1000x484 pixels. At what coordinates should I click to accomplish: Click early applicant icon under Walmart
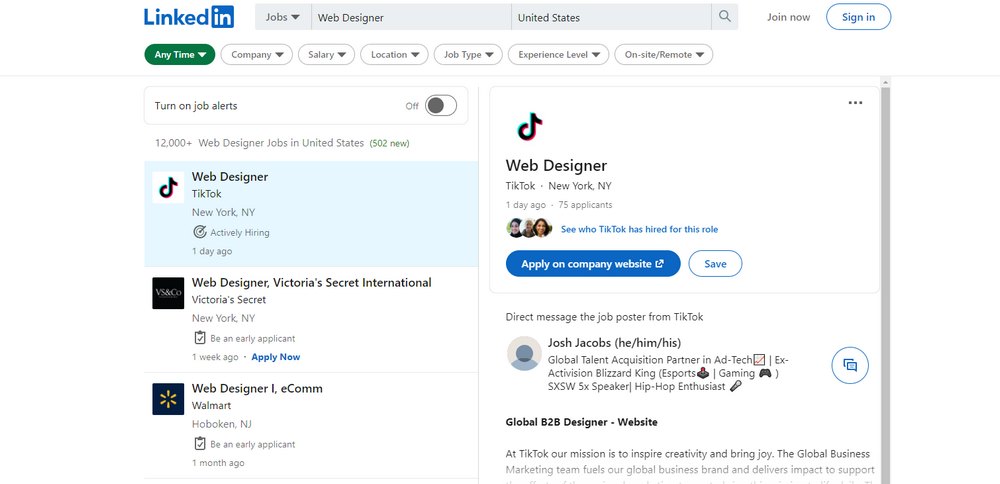[200, 444]
